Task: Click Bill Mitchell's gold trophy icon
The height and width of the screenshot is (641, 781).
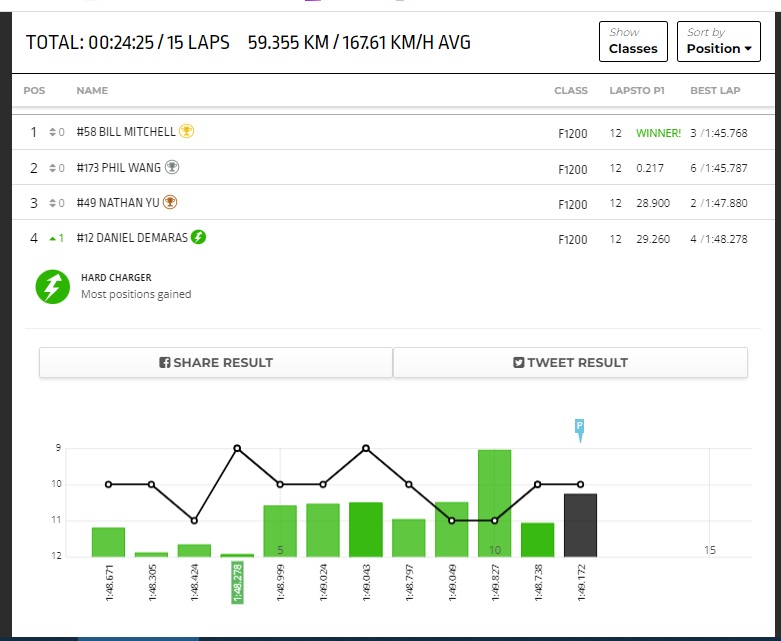Action: [186, 131]
